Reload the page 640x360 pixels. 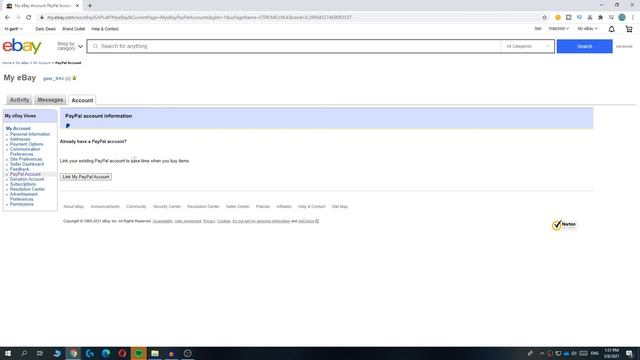[29, 18]
